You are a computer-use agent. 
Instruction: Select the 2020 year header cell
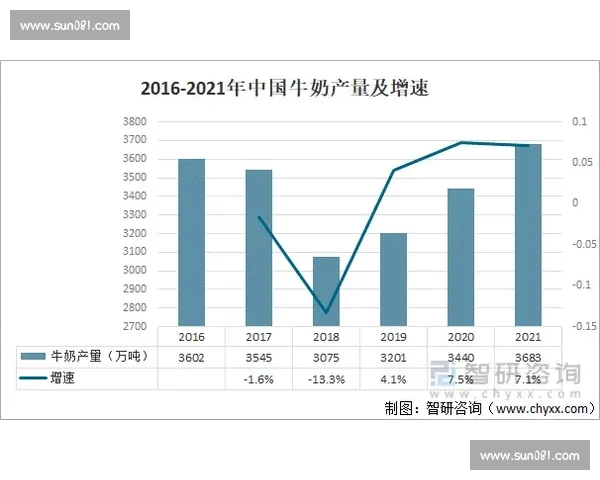[x=461, y=337]
